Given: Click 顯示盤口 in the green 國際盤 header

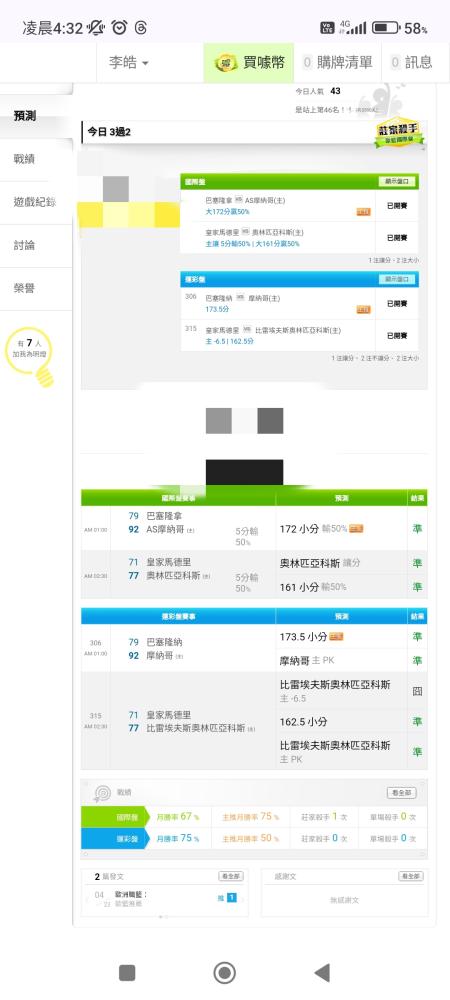Looking at the screenshot, I should point(396,182).
